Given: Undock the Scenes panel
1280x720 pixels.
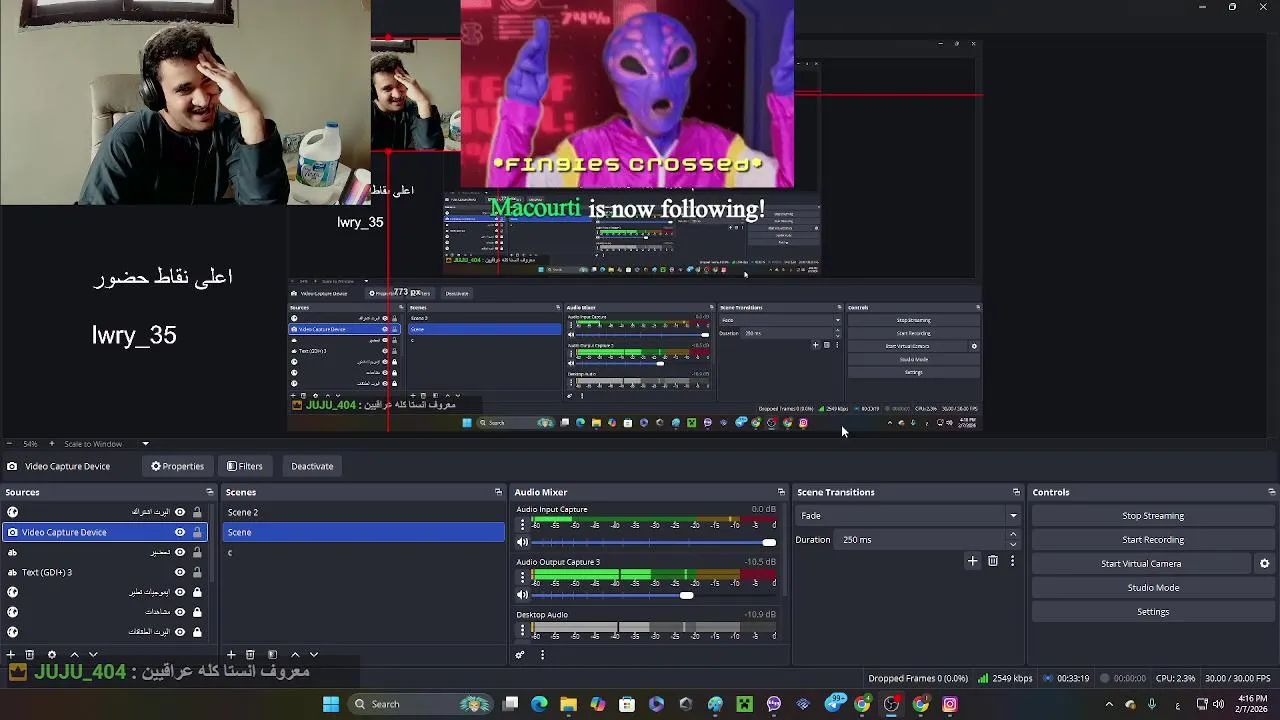Looking at the screenshot, I should (498, 492).
